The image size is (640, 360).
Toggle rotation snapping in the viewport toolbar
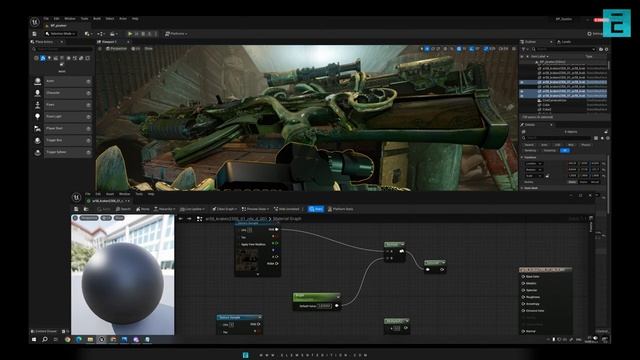(472, 49)
